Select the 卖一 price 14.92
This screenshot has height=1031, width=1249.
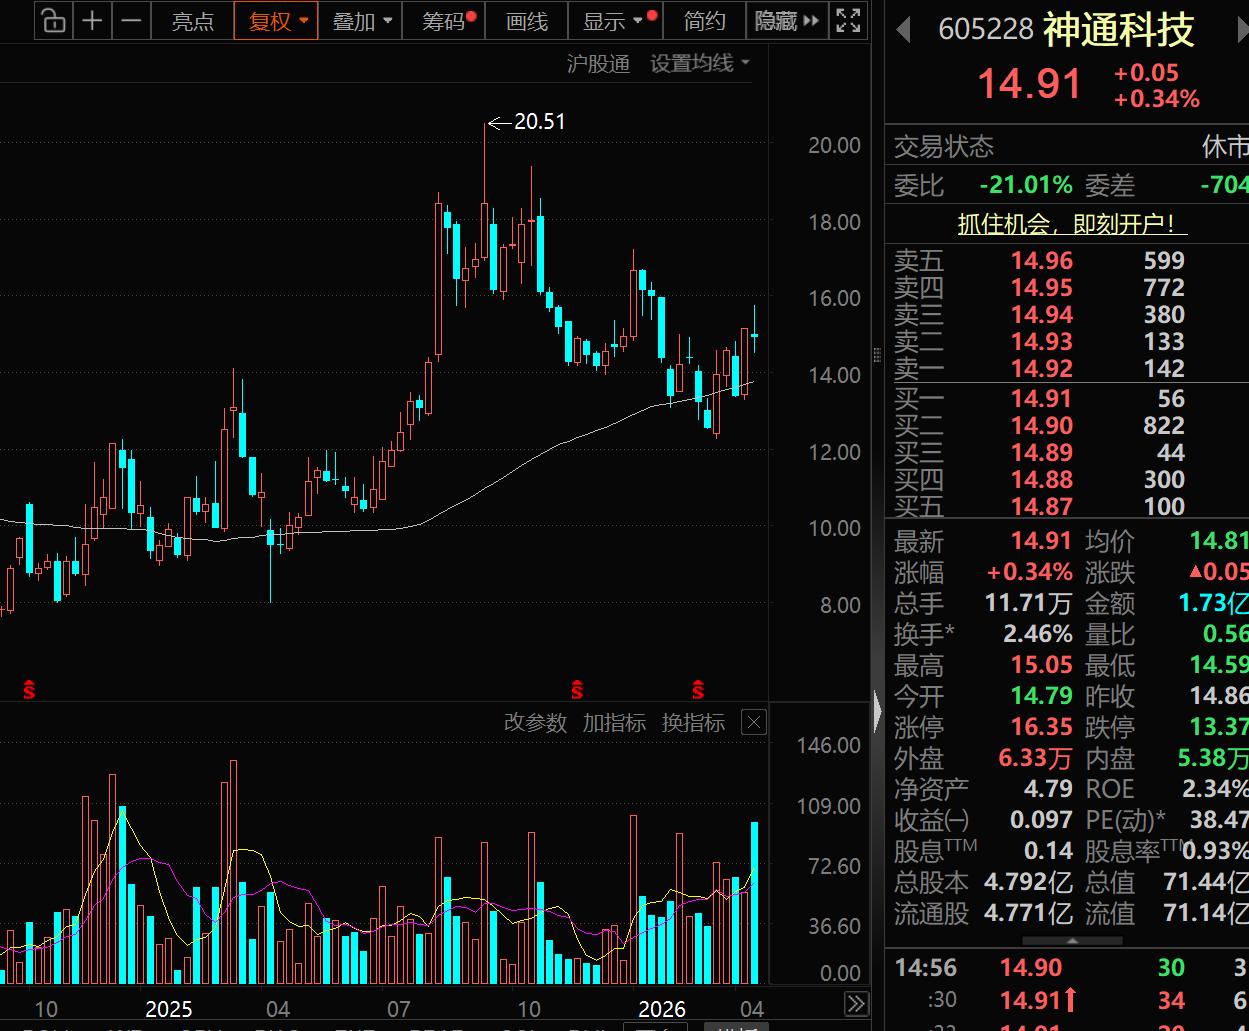pos(1041,369)
